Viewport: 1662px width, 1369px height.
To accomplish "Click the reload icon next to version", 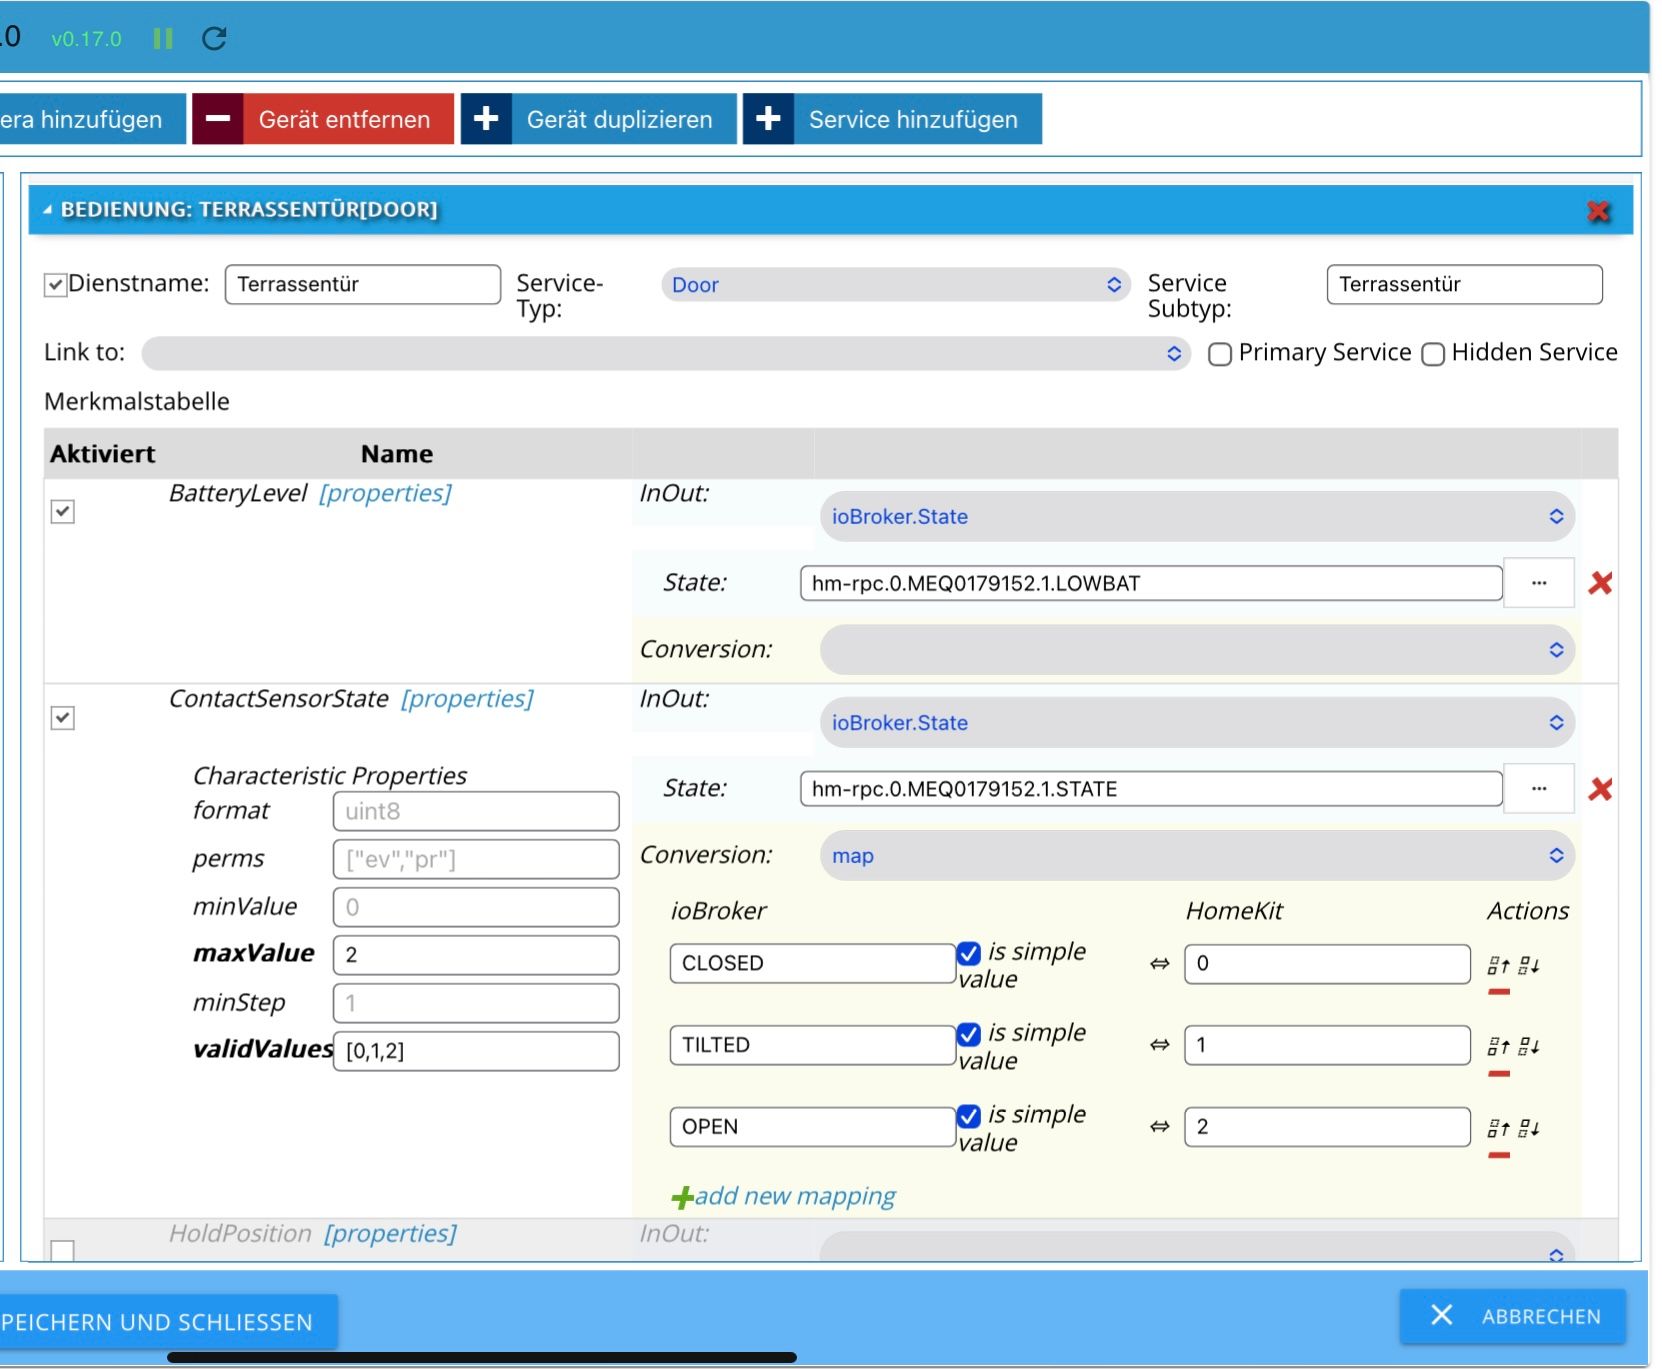I will pyautogui.click(x=214, y=39).
